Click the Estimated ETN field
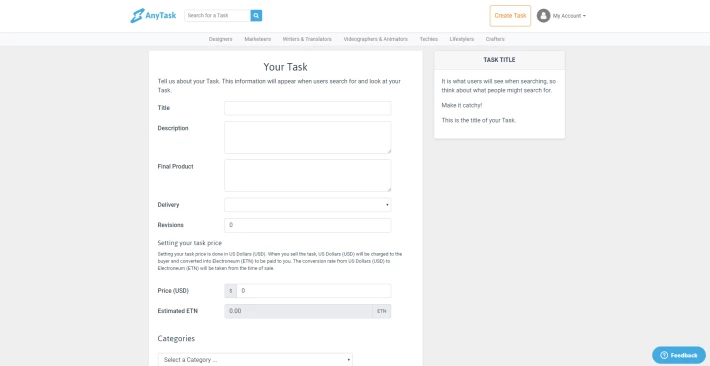Image resolution: width=710 pixels, height=366 pixels. (x=298, y=311)
